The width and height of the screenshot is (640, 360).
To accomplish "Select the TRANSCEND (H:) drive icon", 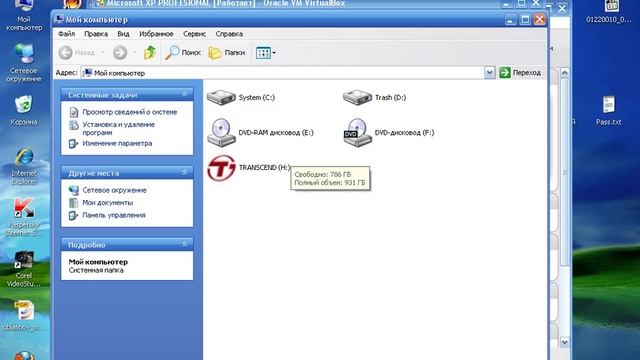I will pos(221,168).
